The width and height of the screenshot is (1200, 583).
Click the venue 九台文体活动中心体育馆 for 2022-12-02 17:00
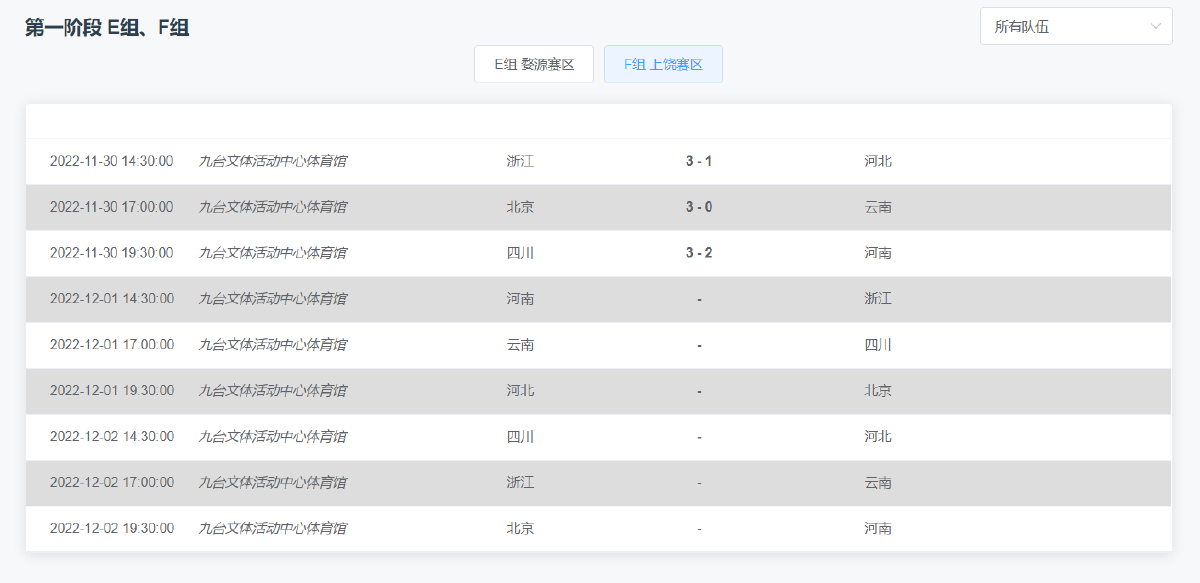tap(272, 483)
